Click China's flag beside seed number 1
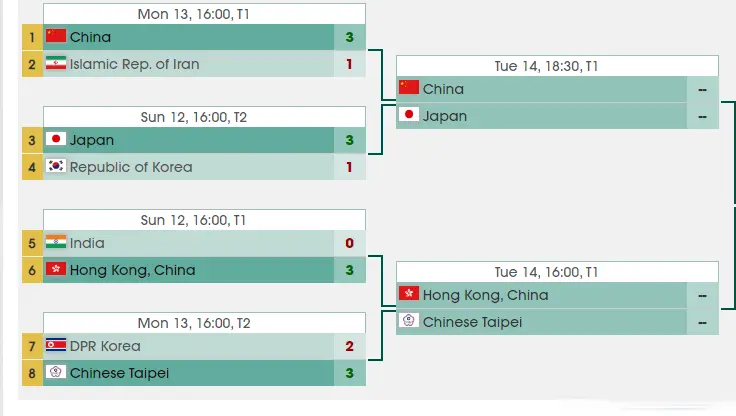The height and width of the screenshot is (416, 736). pos(56,37)
